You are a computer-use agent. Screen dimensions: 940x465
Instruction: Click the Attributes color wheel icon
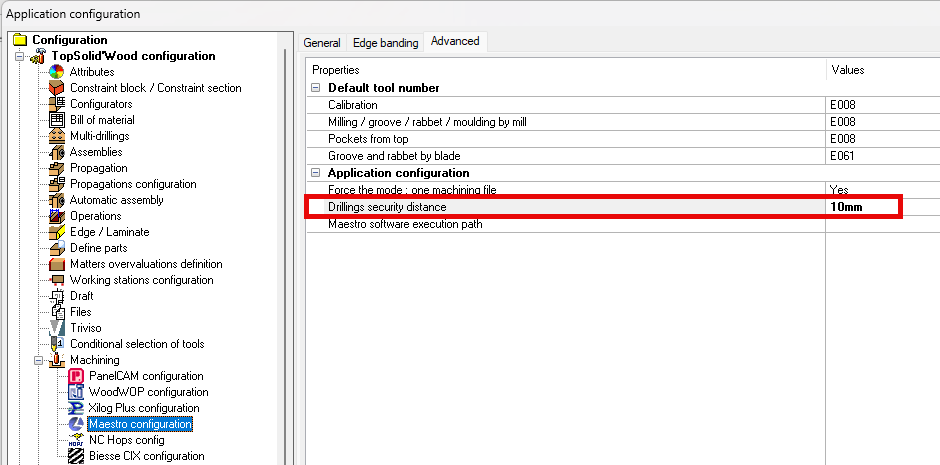point(57,72)
